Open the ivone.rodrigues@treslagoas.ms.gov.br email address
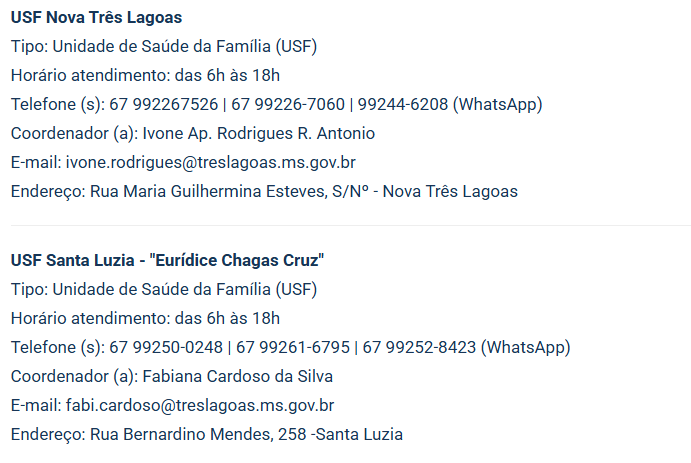Image resolution: width=691 pixels, height=463 pixels. tap(210, 162)
